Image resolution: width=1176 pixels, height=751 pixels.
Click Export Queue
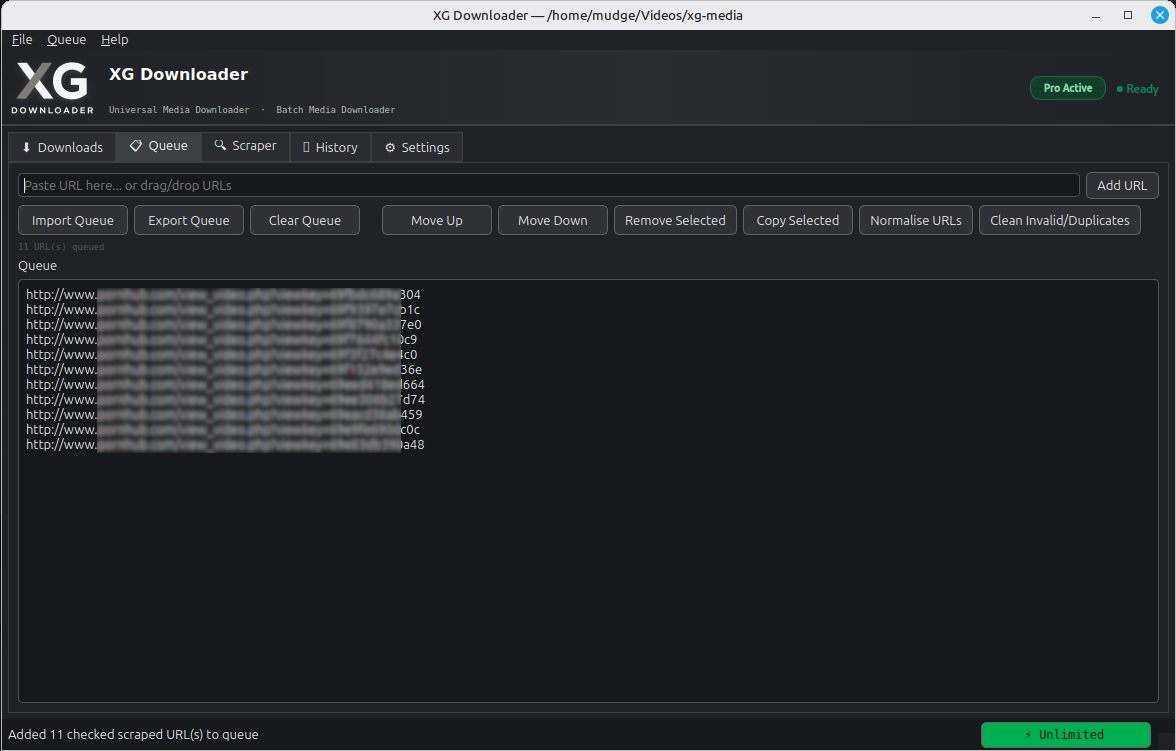click(188, 221)
